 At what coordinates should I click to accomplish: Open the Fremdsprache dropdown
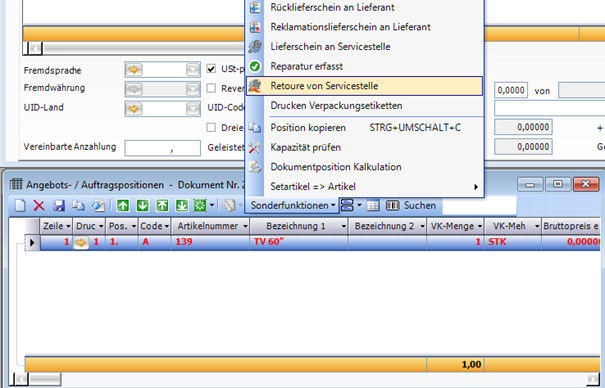point(193,70)
